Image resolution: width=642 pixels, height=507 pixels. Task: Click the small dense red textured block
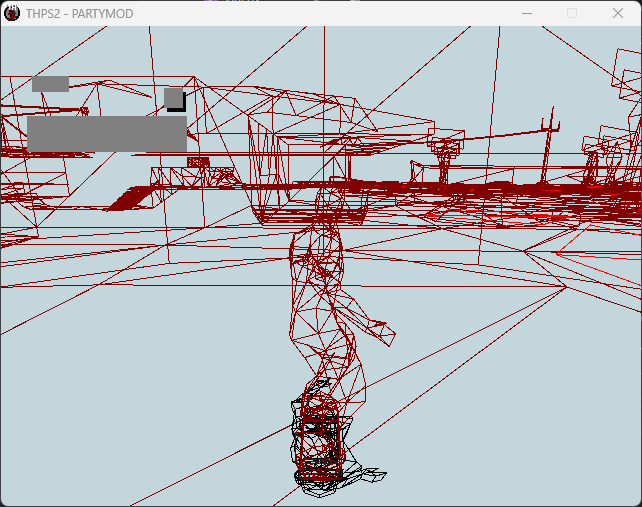(x=198, y=162)
